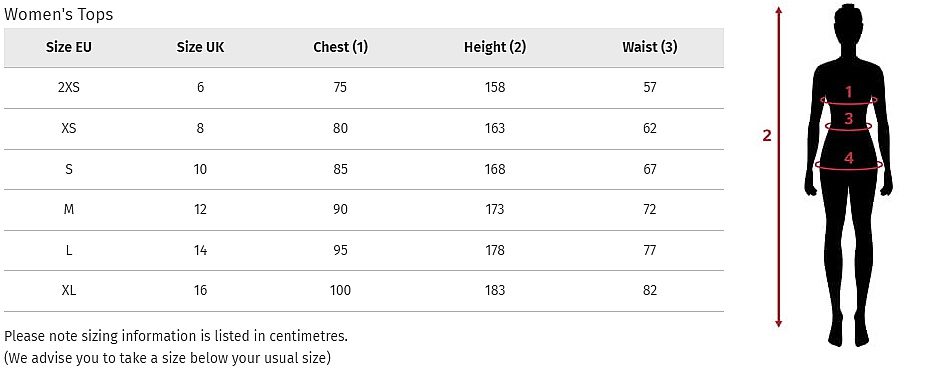The height and width of the screenshot is (372, 946).
Task: Click the height marker number 2 beside arrow
Action: point(767,136)
